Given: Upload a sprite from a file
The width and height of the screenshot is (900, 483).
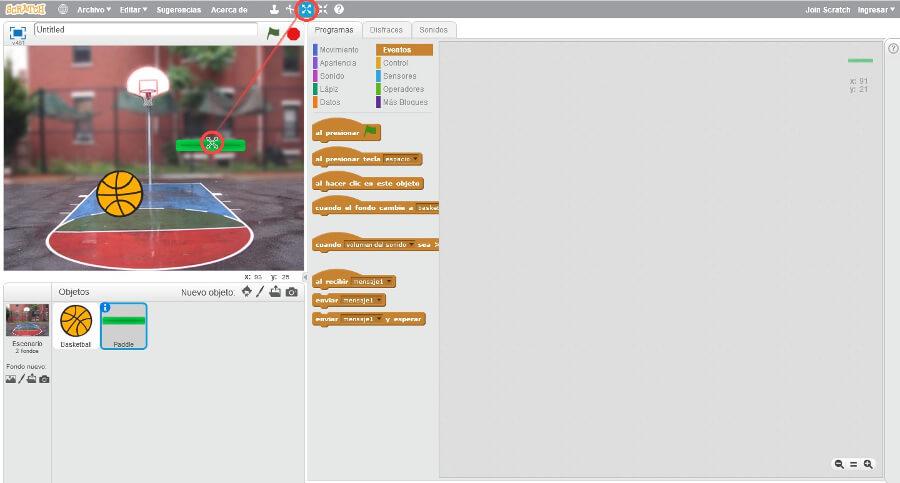Looking at the screenshot, I should pos(276,292).
